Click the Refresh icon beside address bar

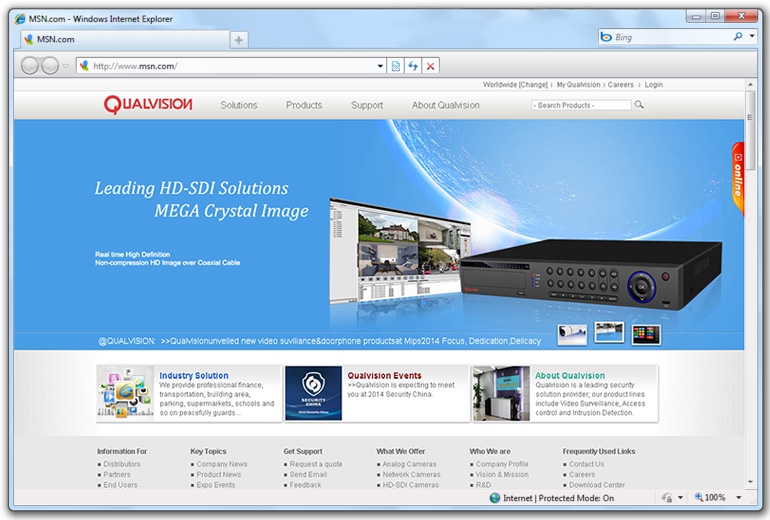pos(413,66)
